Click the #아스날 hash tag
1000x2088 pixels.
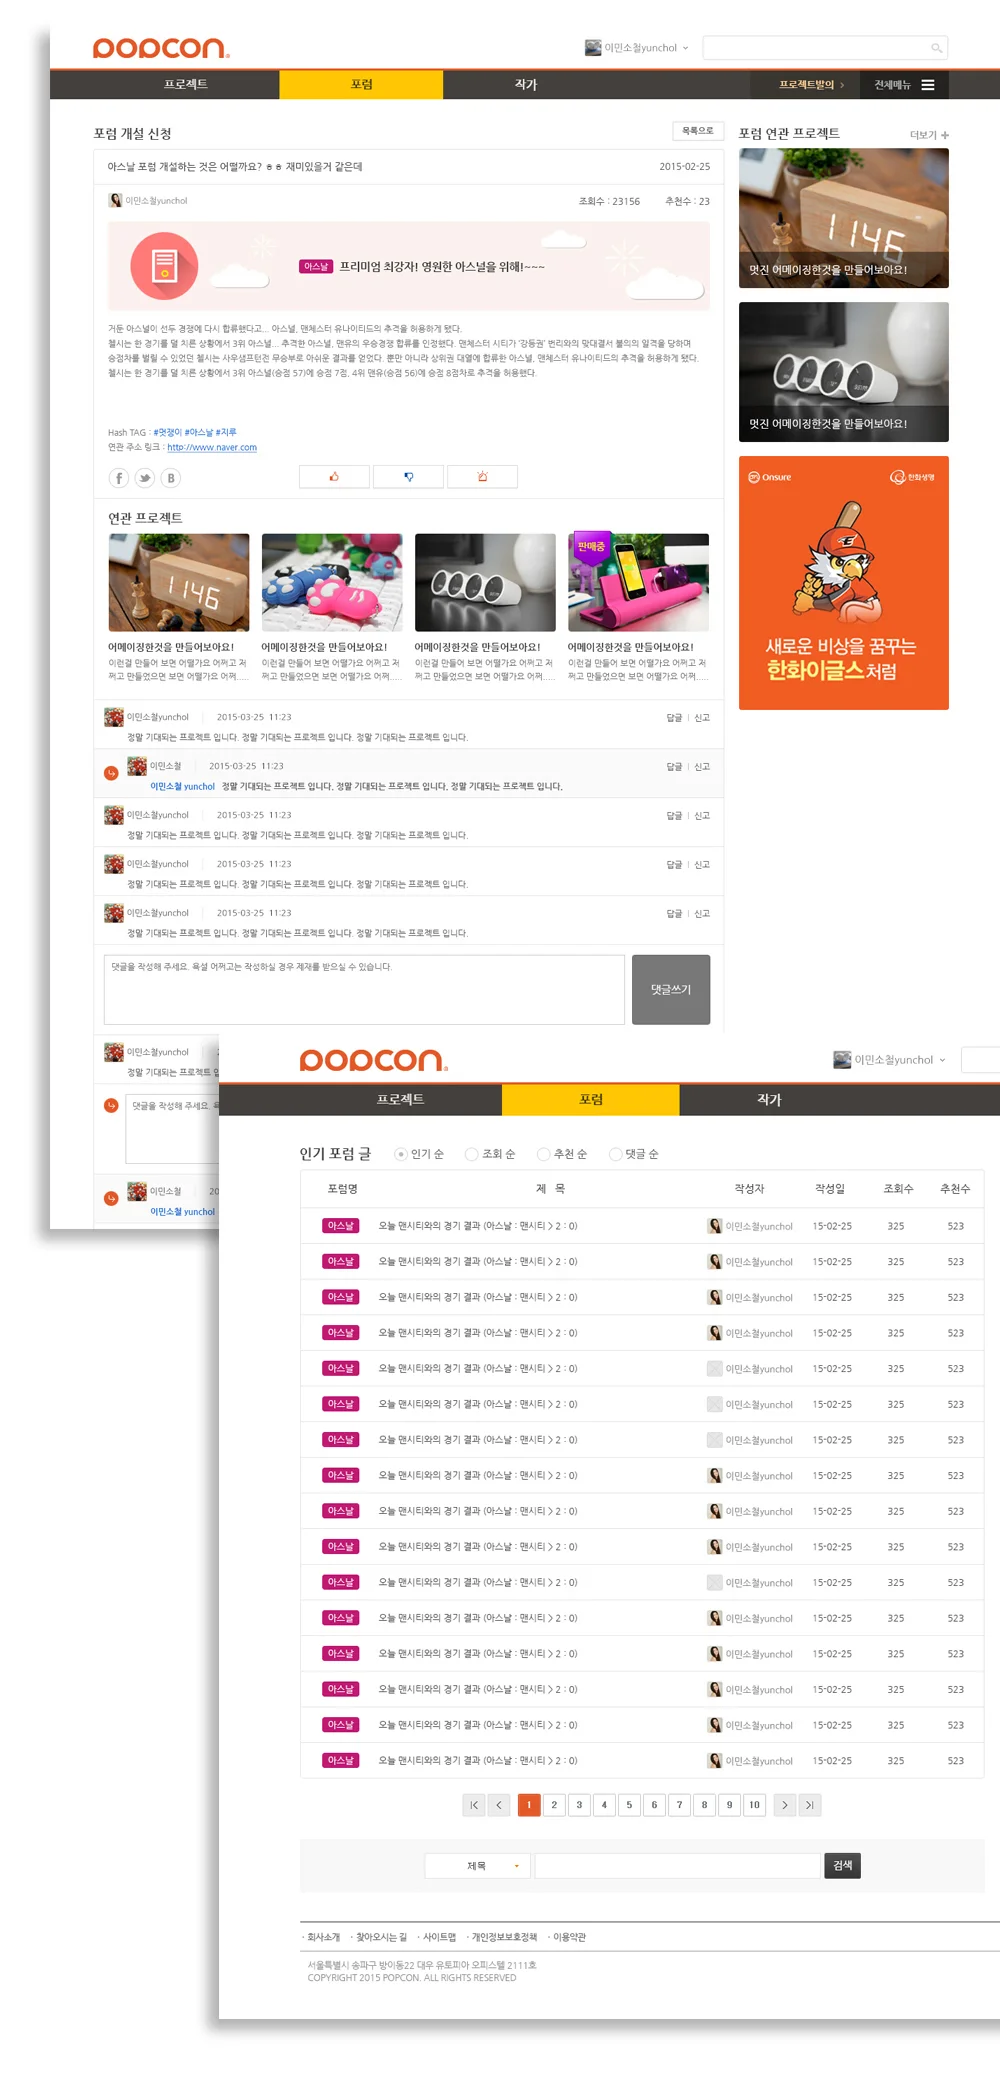pyautogui.click(x=198, y=433)
